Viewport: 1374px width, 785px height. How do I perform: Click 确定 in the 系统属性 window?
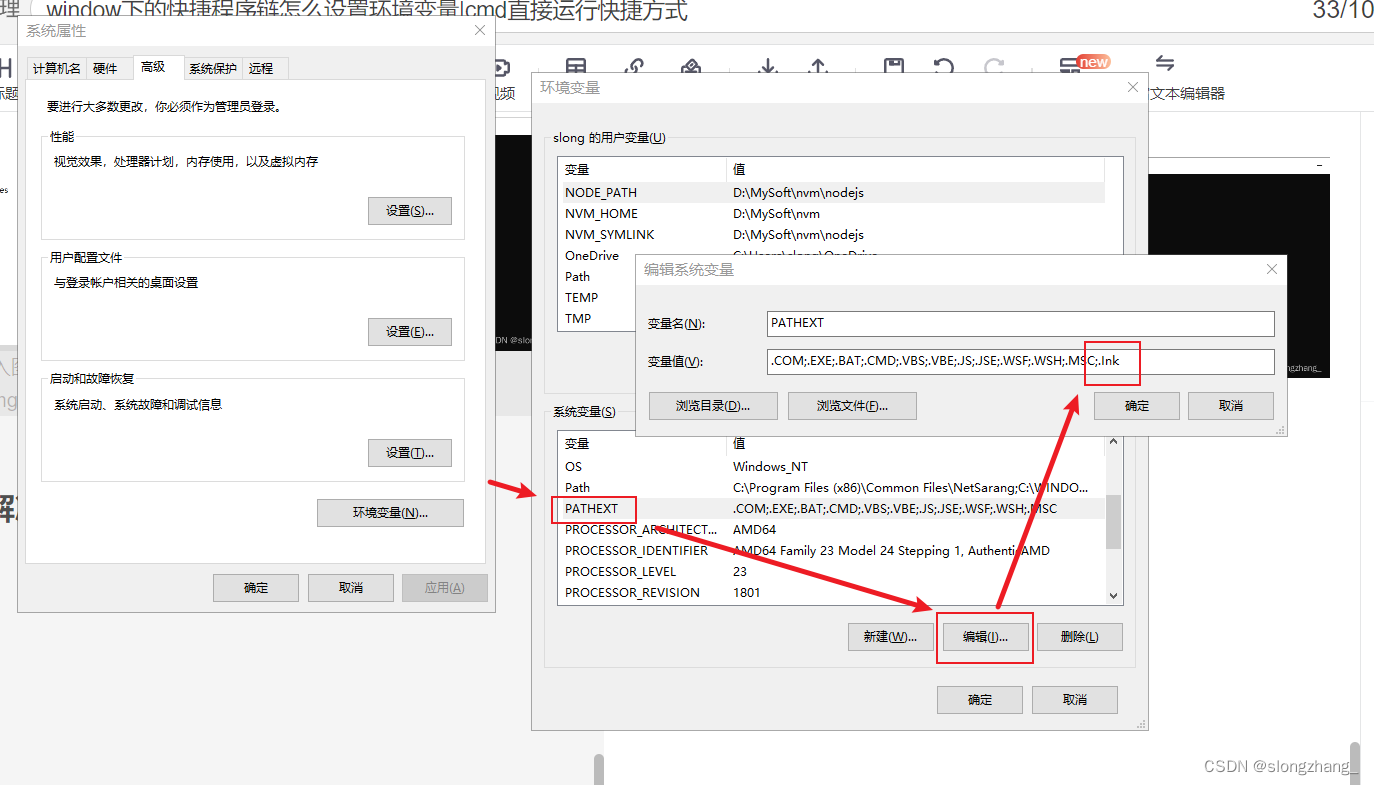tap(256, 588)
